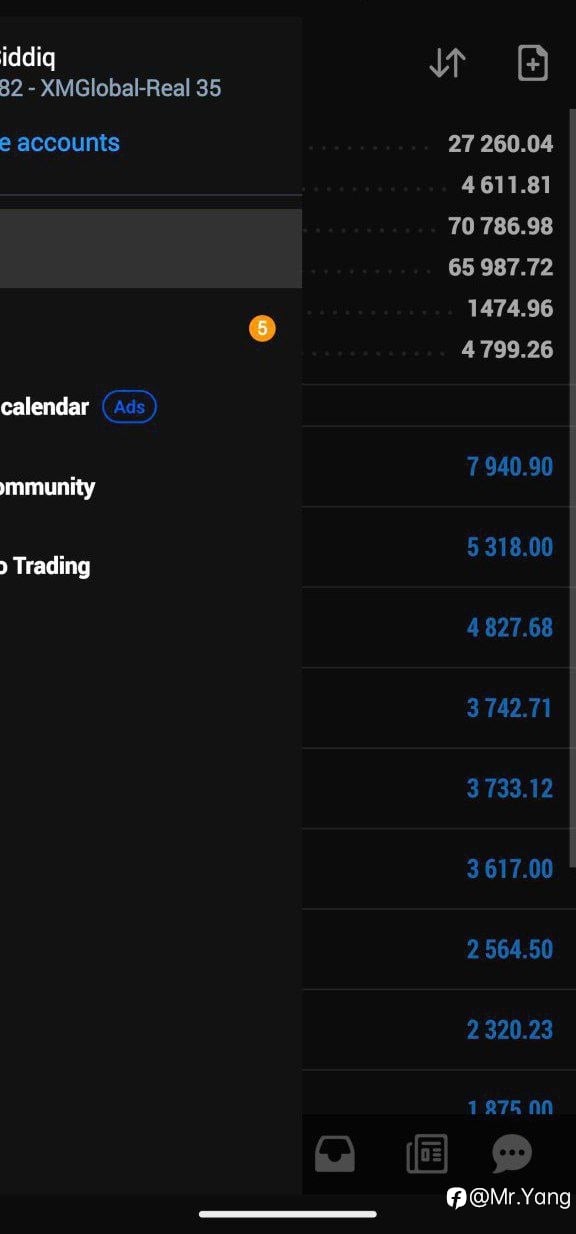
Task: Open the news feed icon
Action: click(x=427, y=1154)
